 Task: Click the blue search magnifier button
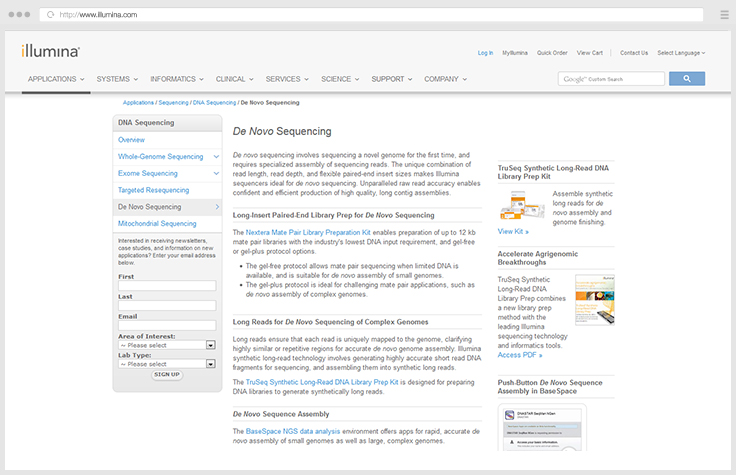tap(687, 78)
